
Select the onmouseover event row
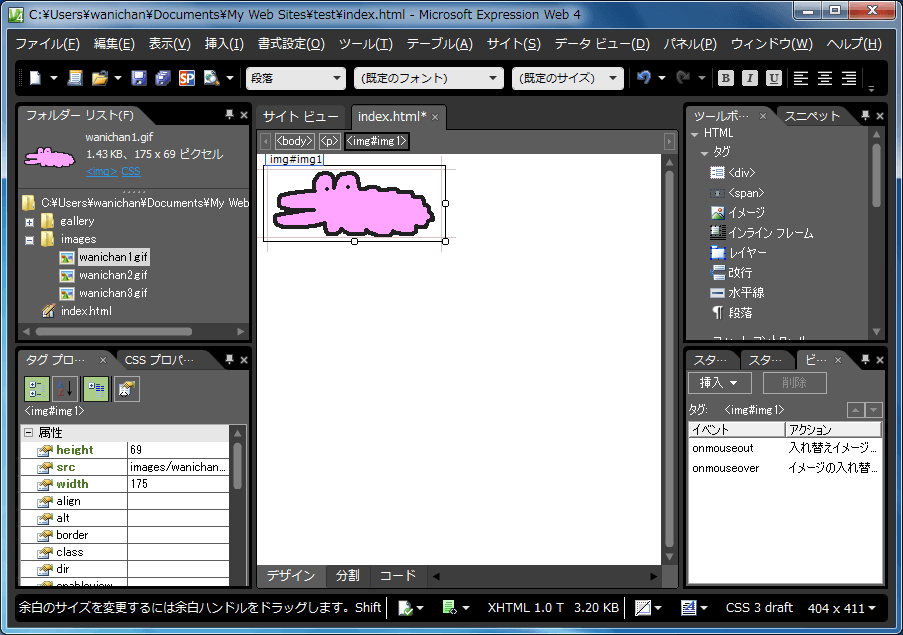pyautogui.click(x=784, y=468)
